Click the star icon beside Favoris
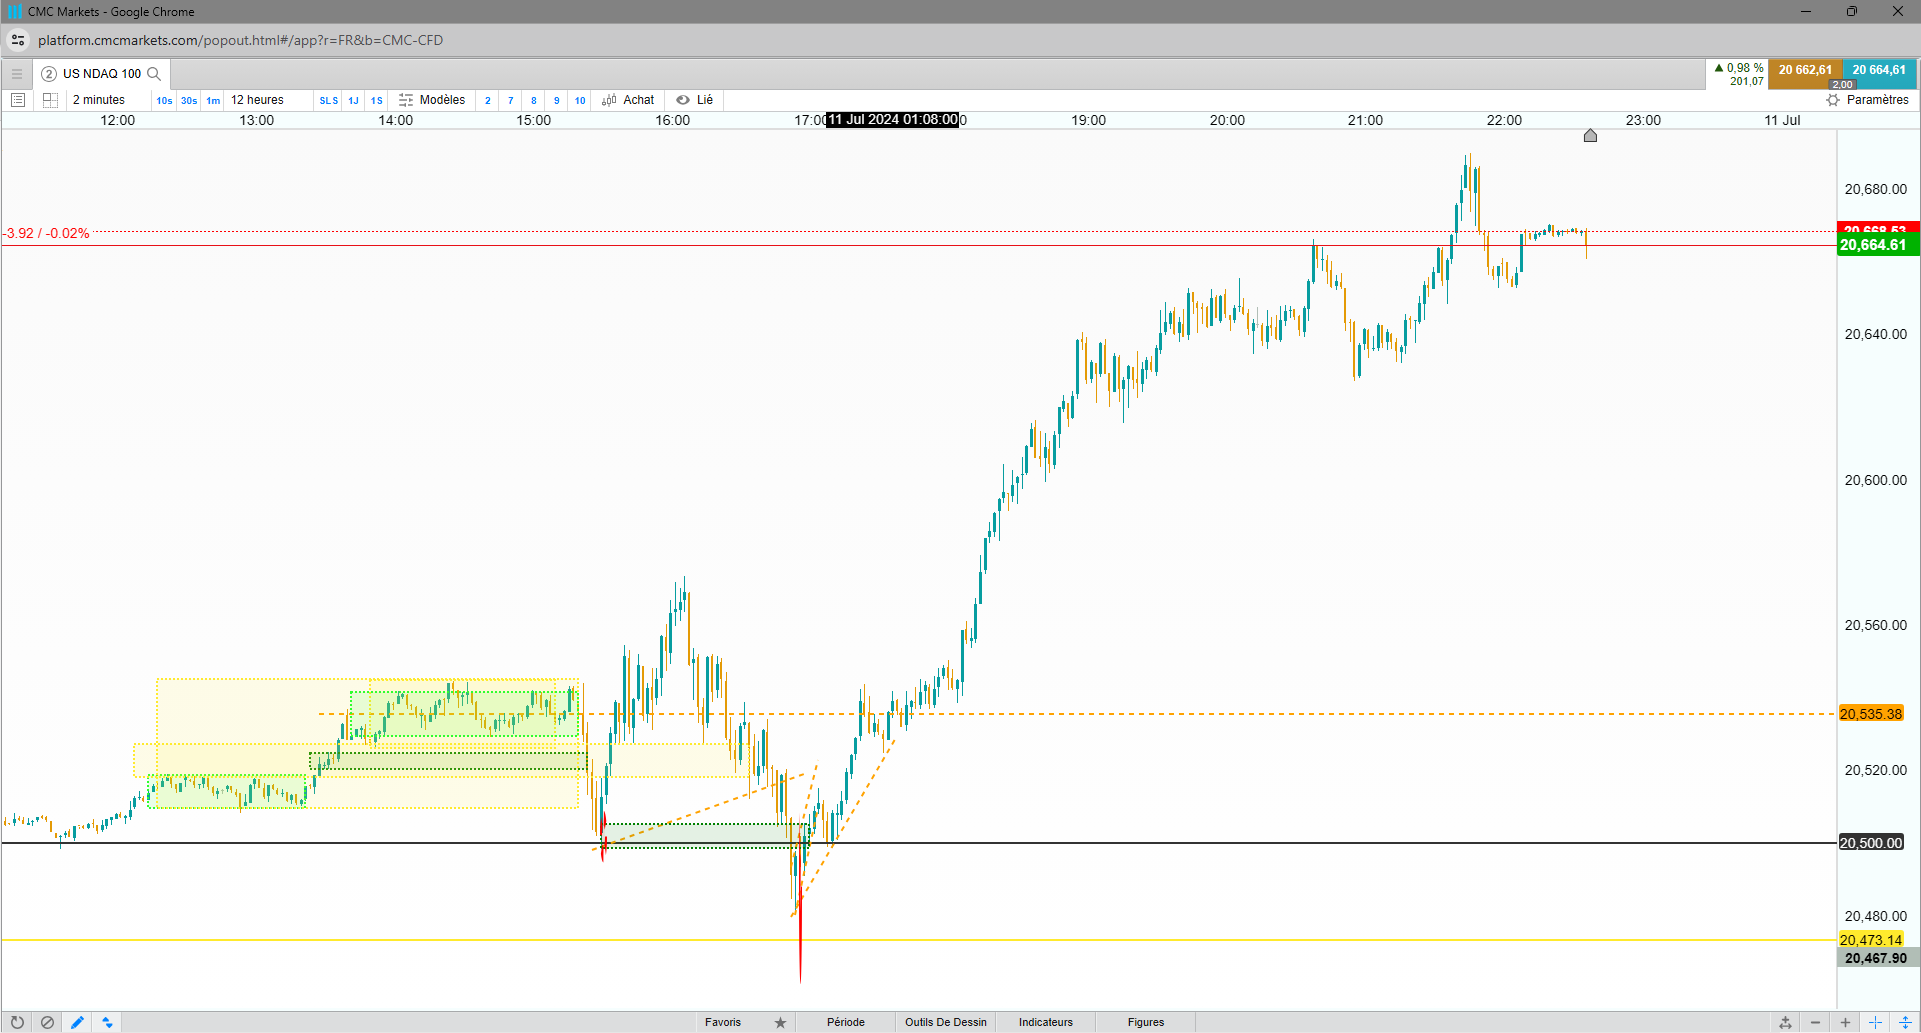Viewport: 1921px width, 1033px height. click(x=780, y=1022)
